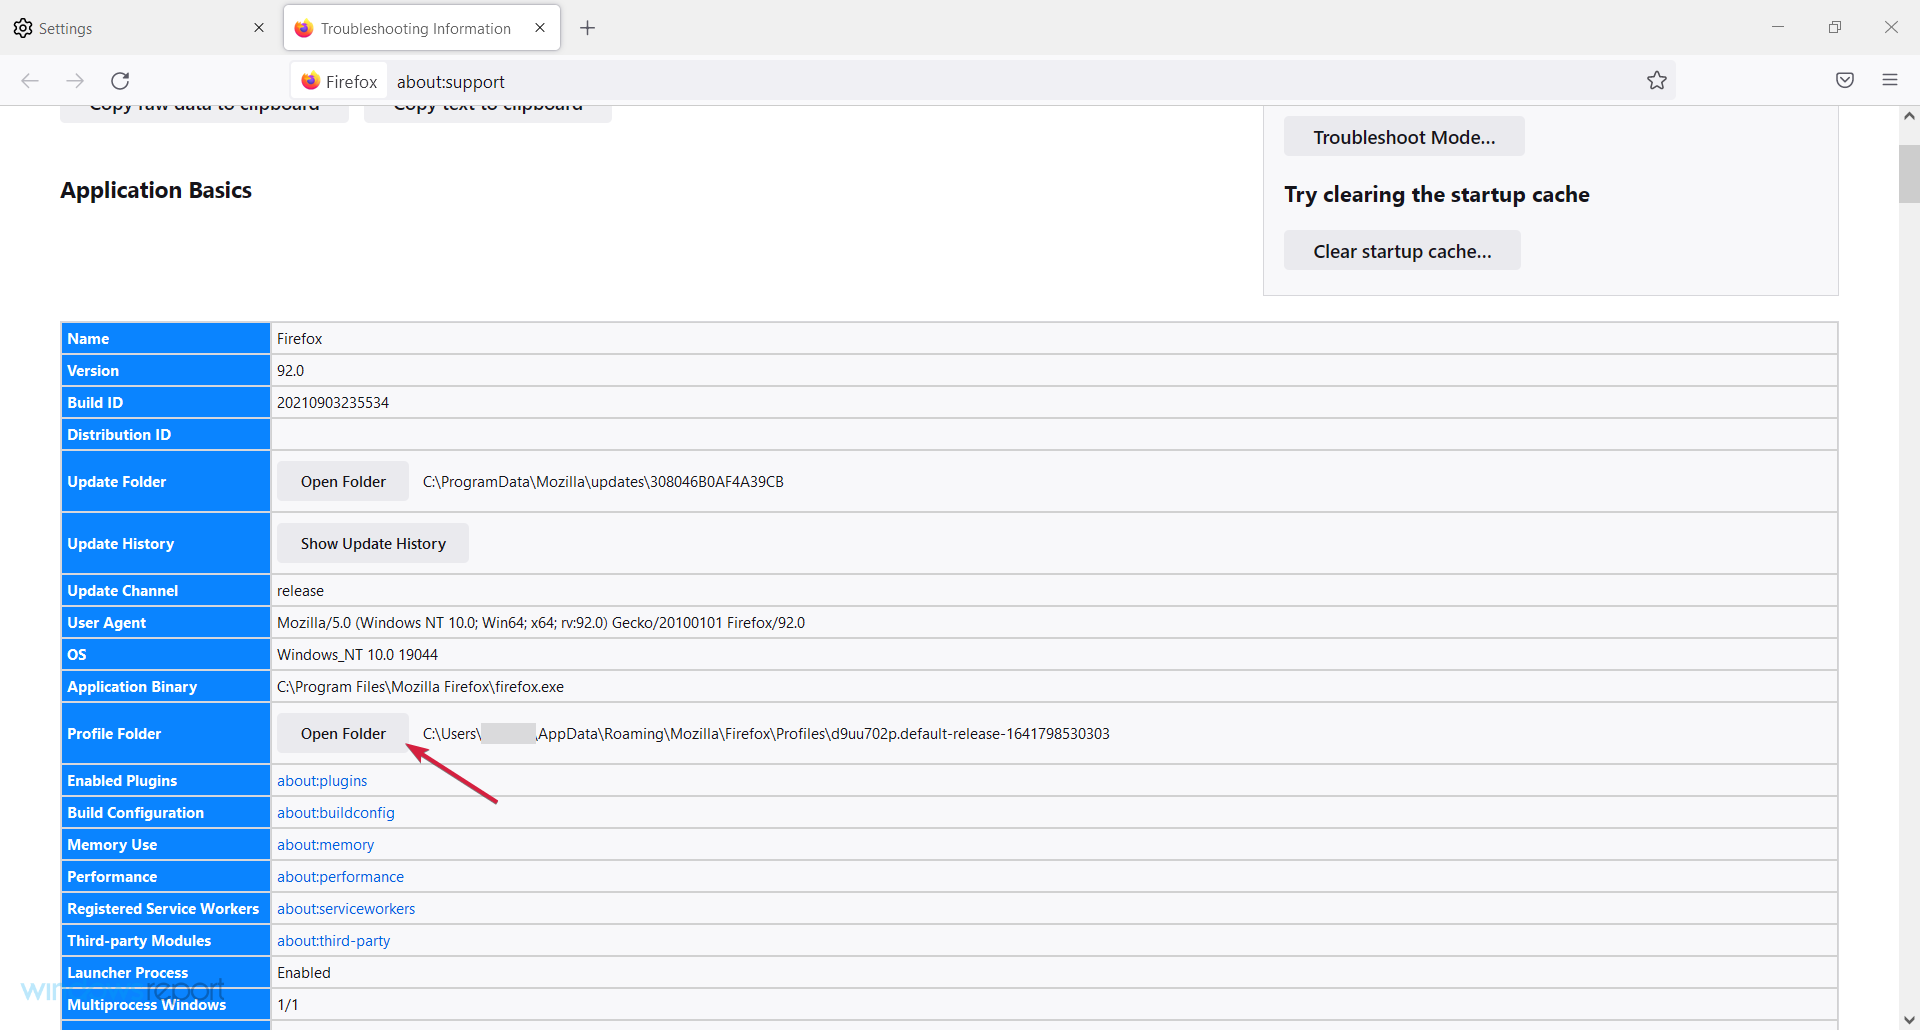Switch to the Settings tab
This screenshot has width=1920, height=1030.
[140, 28]
